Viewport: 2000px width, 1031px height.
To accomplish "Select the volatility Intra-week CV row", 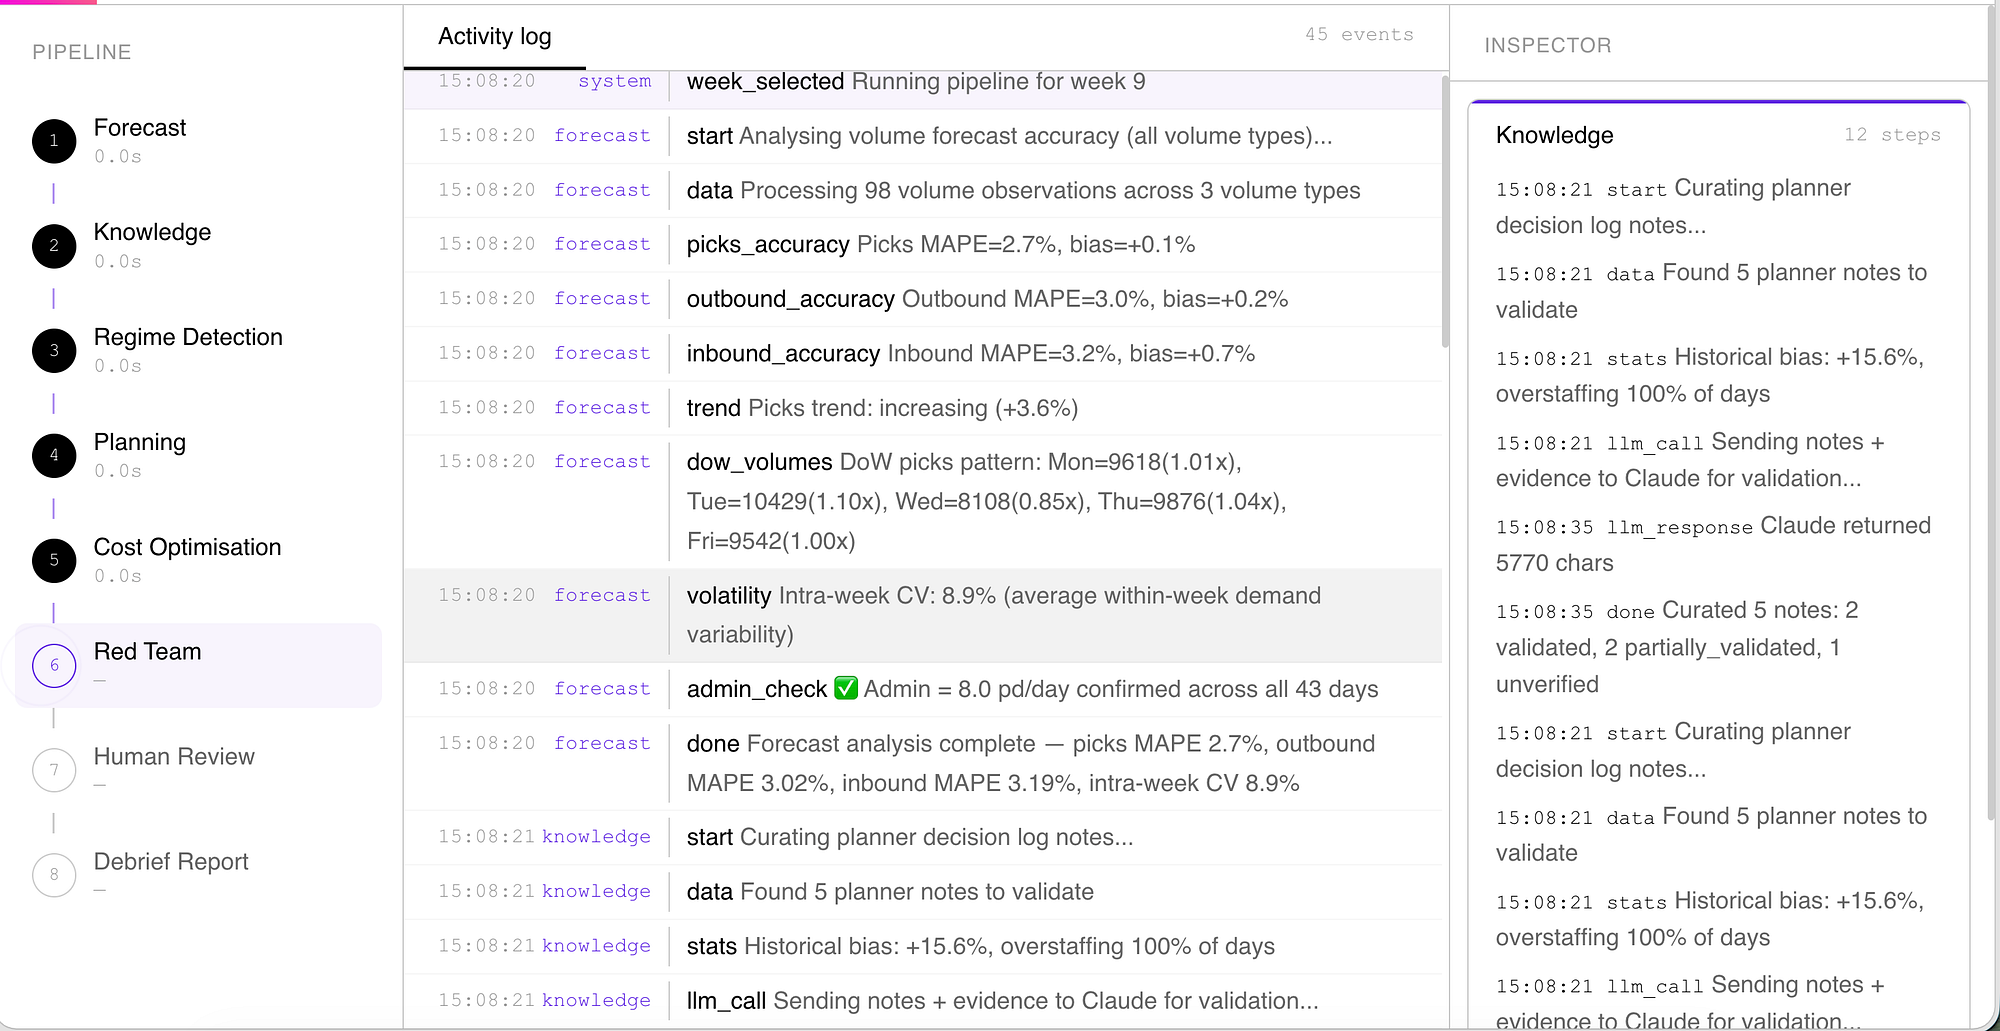I will (923, 615).
